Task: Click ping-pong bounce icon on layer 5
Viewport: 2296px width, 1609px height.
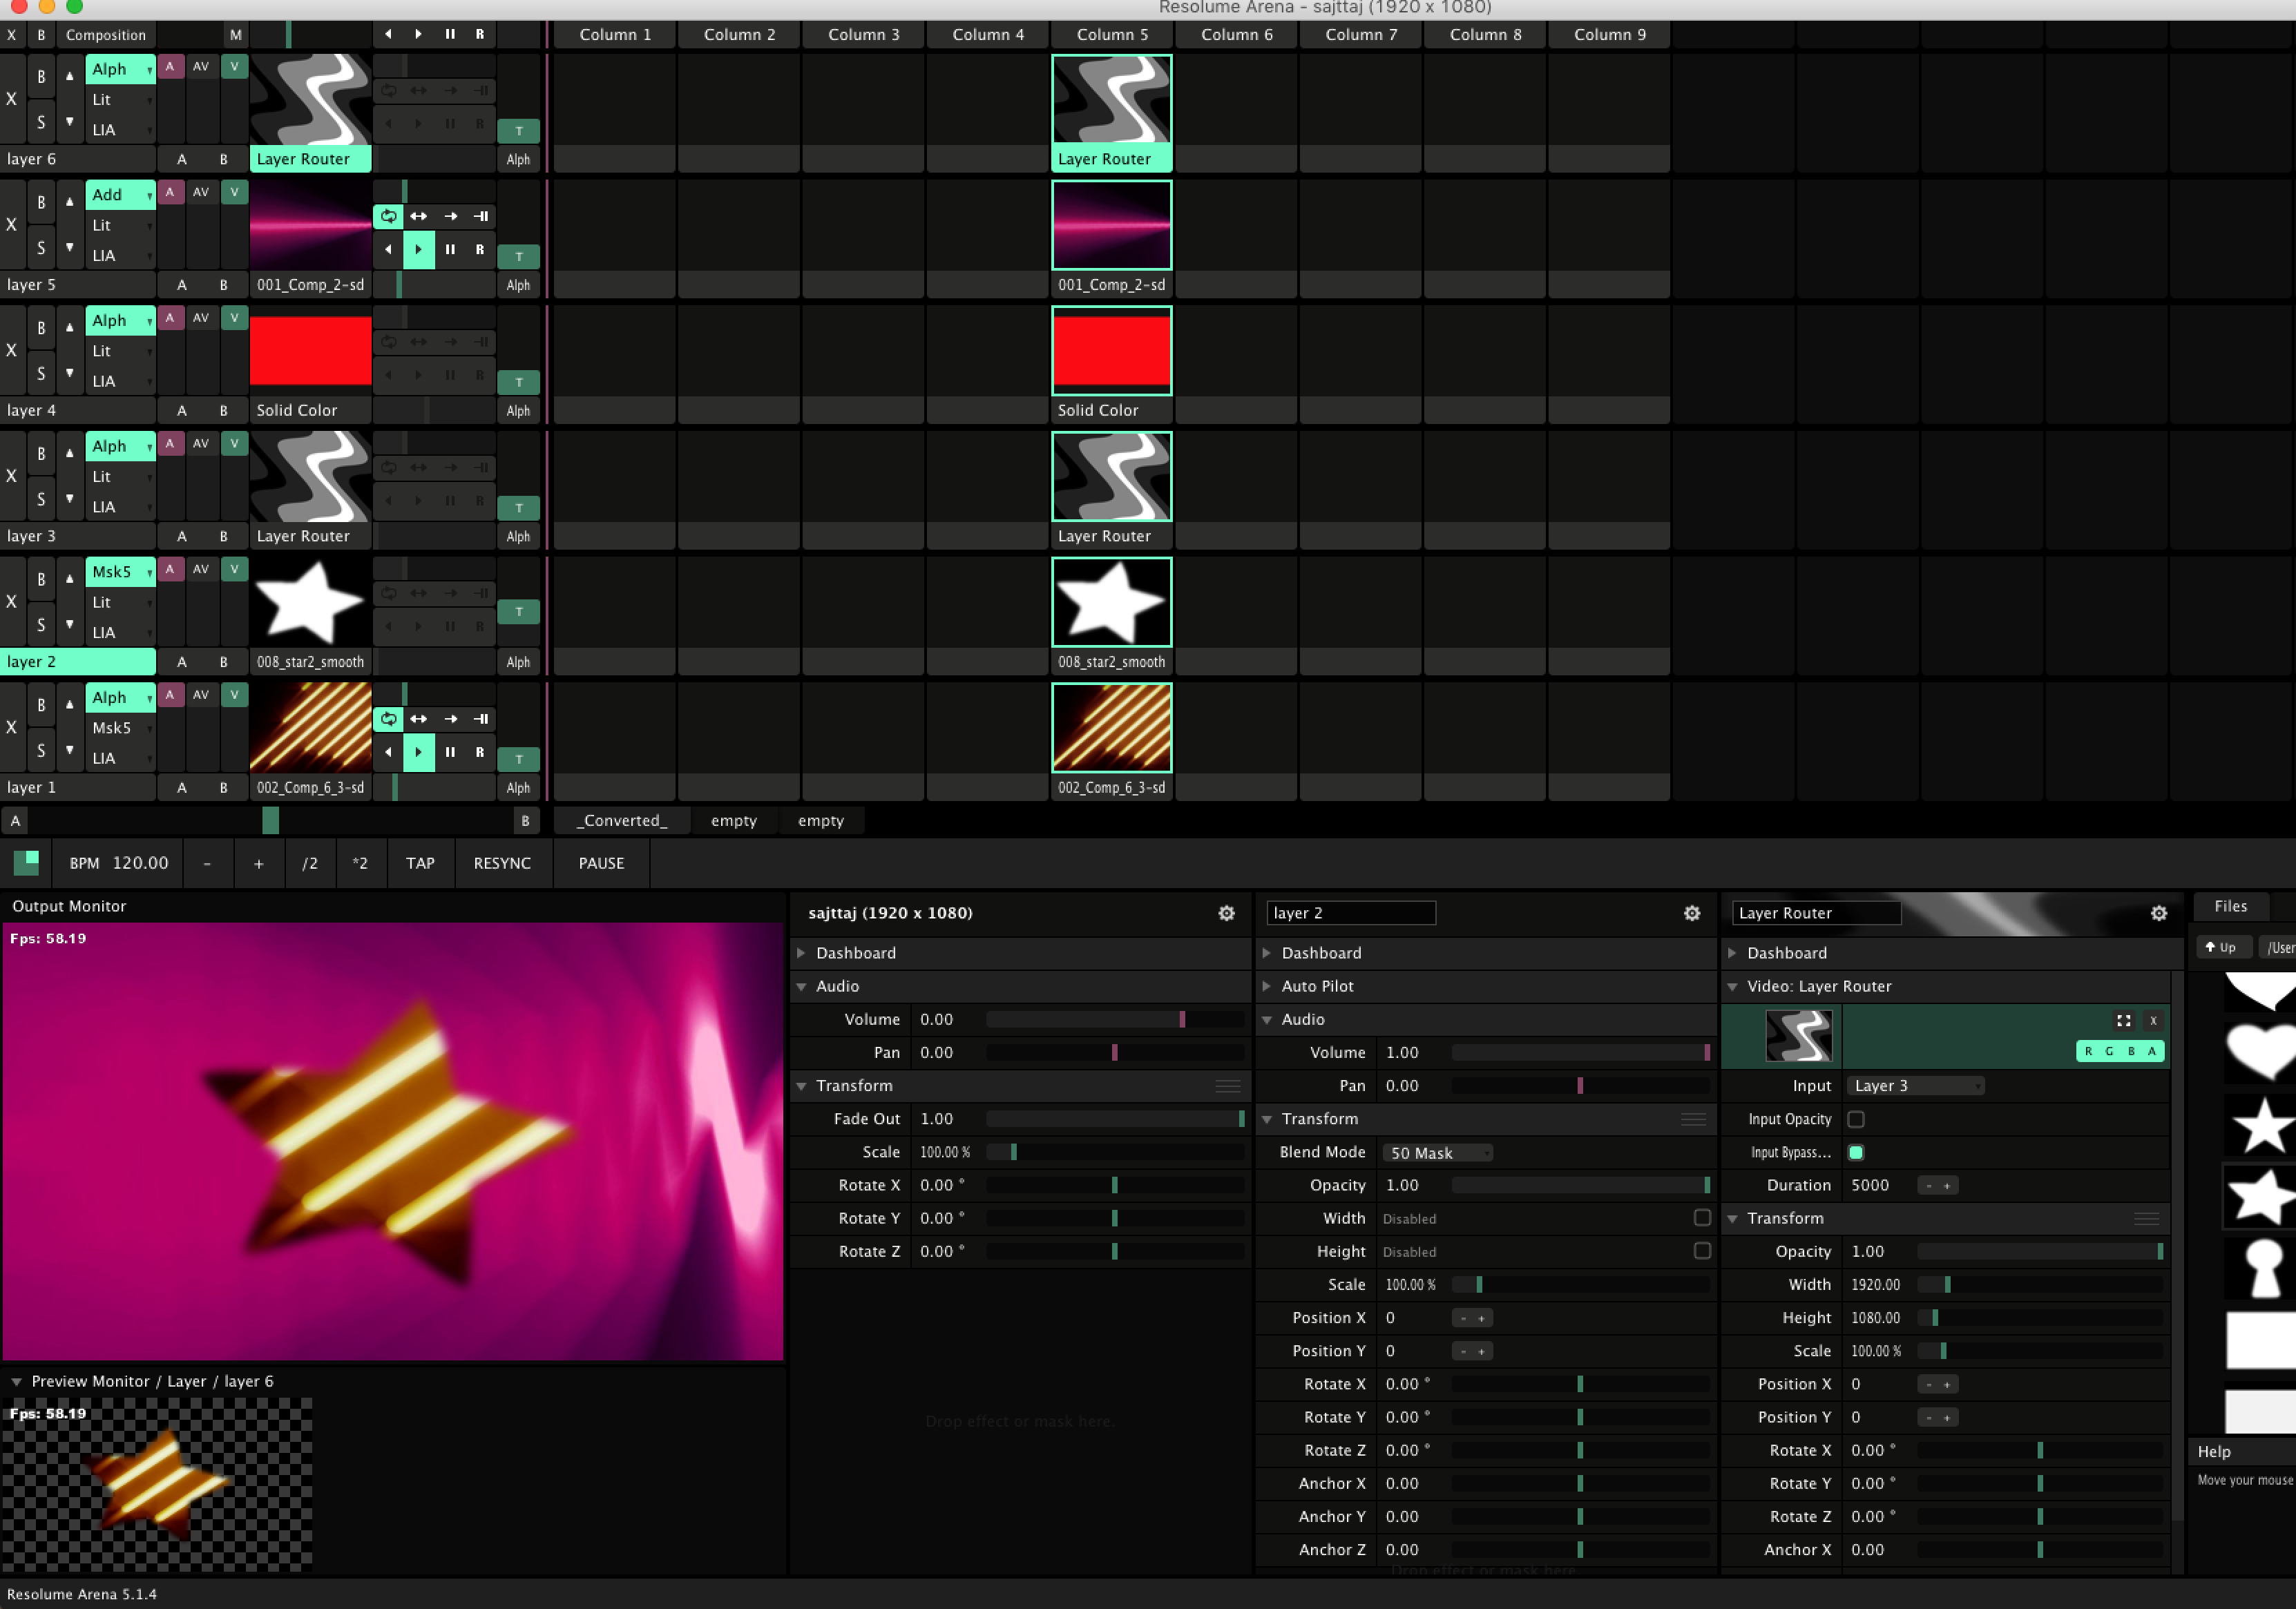Action: pos(419,216)
